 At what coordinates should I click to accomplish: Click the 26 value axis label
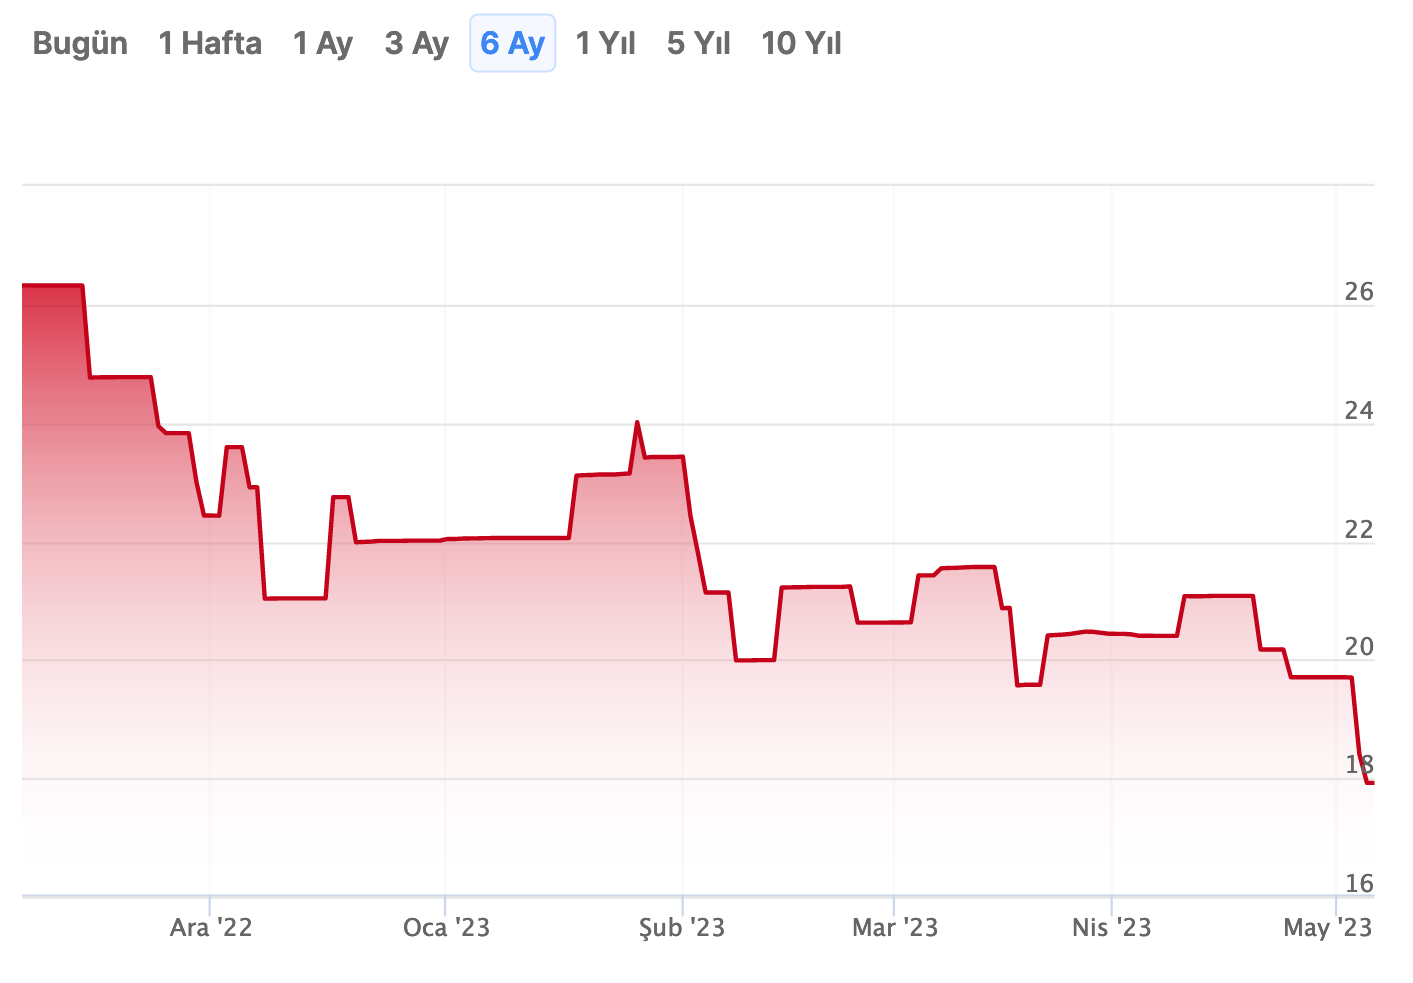click(x=1359, y=292)
